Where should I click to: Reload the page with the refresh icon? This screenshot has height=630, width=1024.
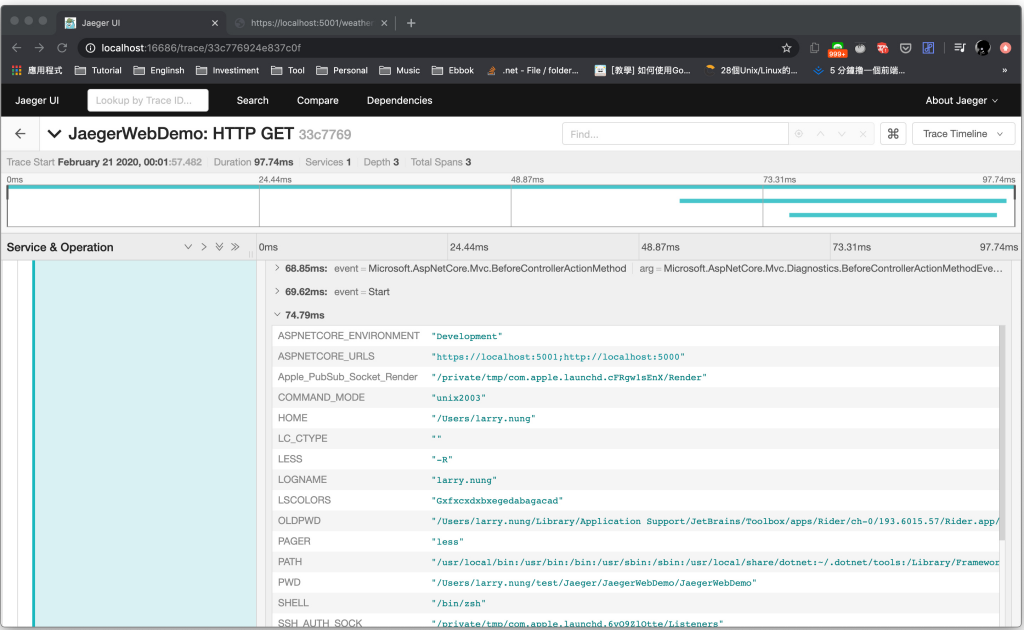click(x=62, y=48)
